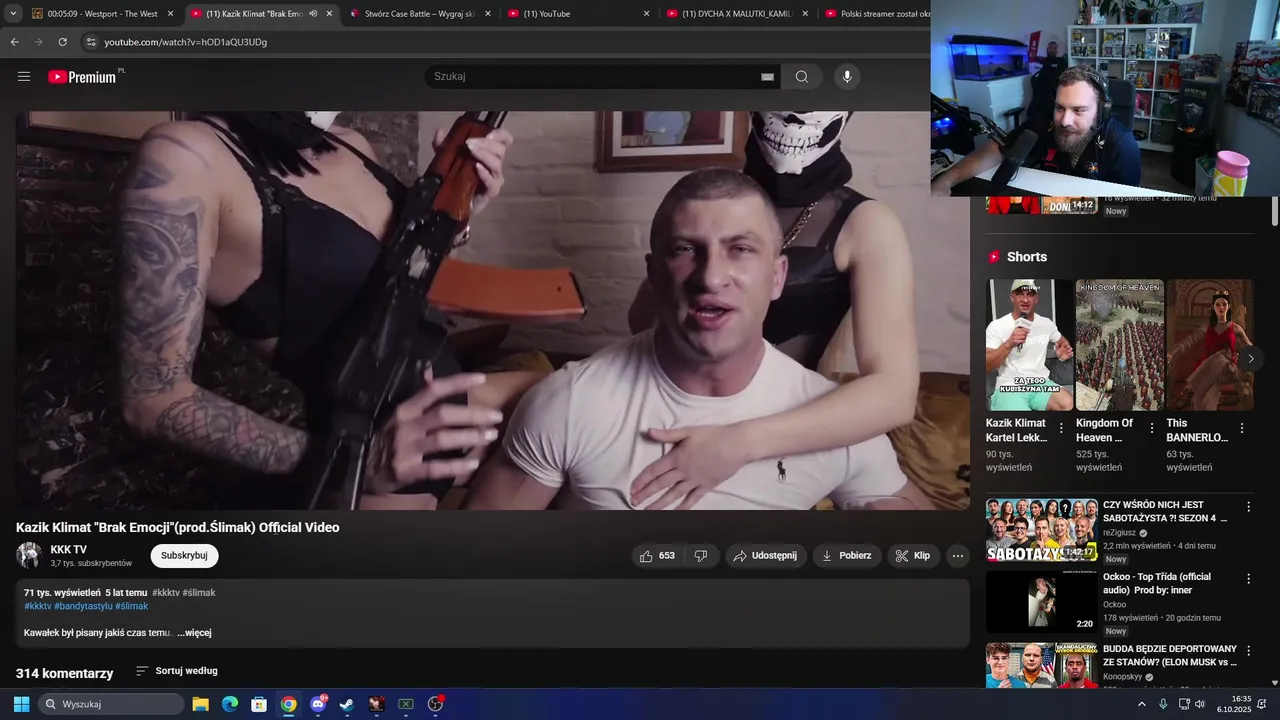Open options for BUDDA BĘDZIE DEPORTOWANY video
Viewport: 1280px width, 720px height.
(x=1248, y=650)
